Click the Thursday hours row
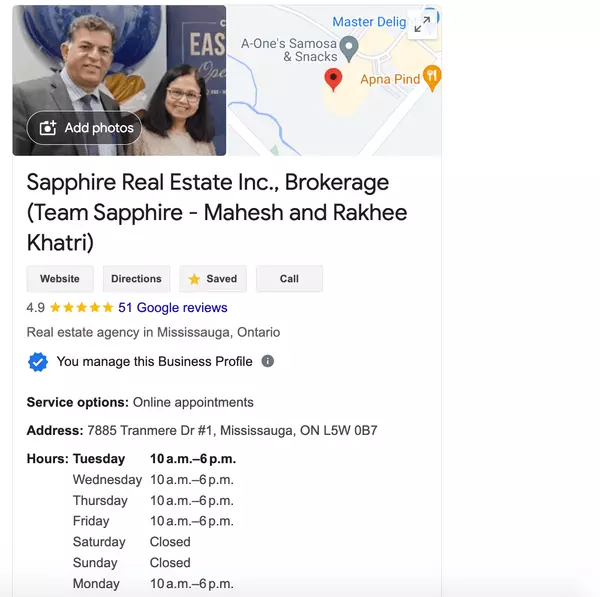600x597 pixels. point(153,500)
